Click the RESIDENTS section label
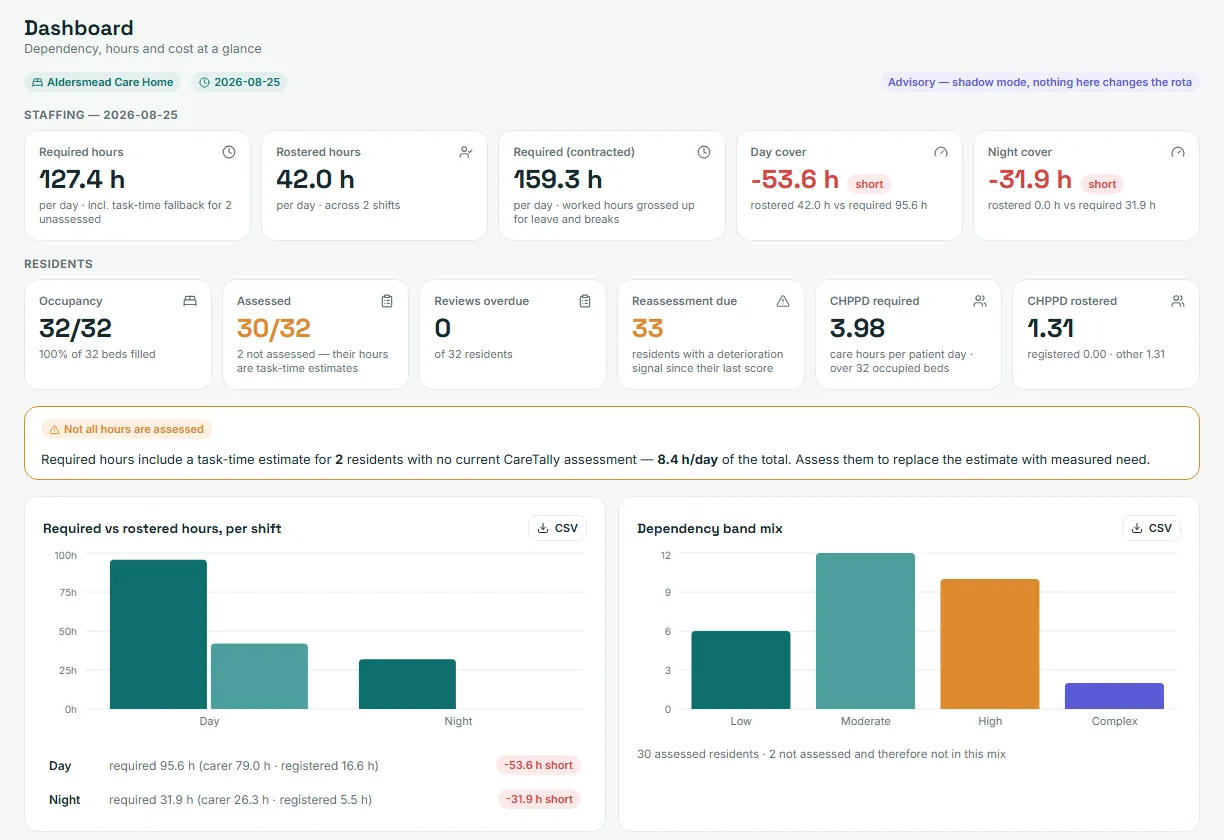Image resolution: width=1224 pixels, height=840 pixels. (x=58, y=264)
